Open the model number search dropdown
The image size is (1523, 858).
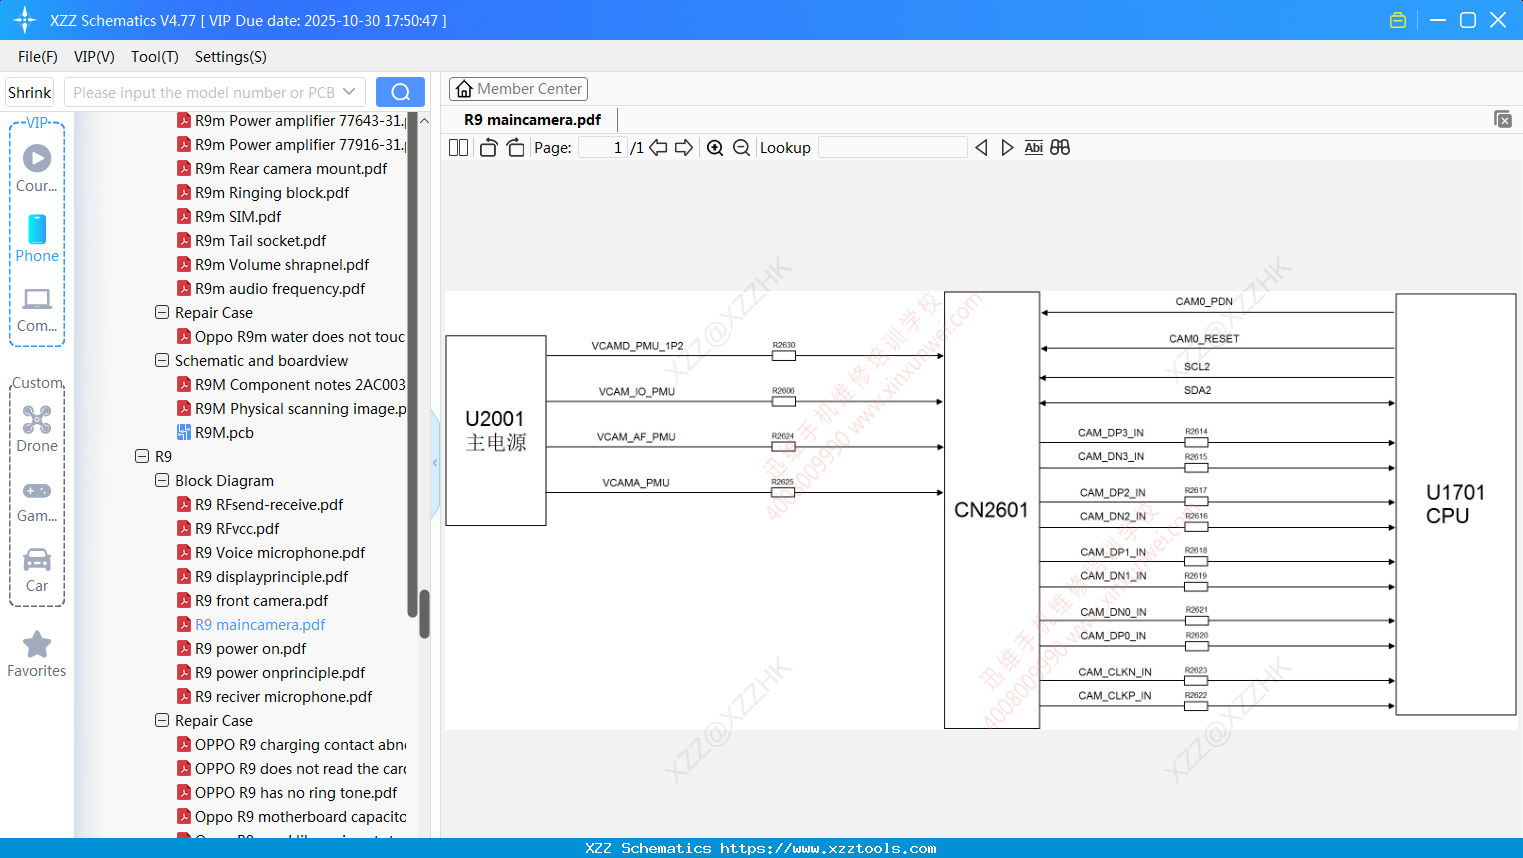click(x=348, y=90)
